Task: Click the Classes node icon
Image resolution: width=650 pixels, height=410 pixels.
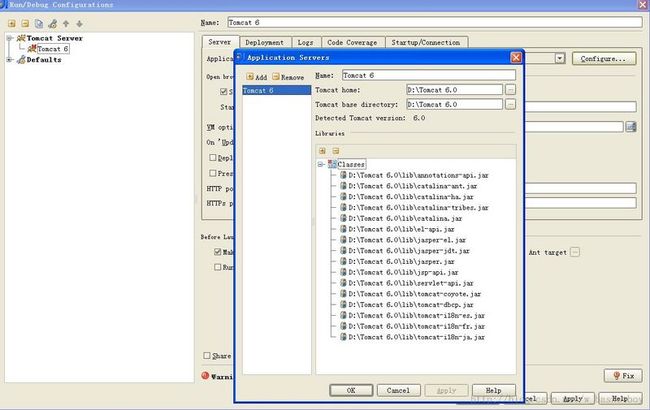Action: coord(332,164)
